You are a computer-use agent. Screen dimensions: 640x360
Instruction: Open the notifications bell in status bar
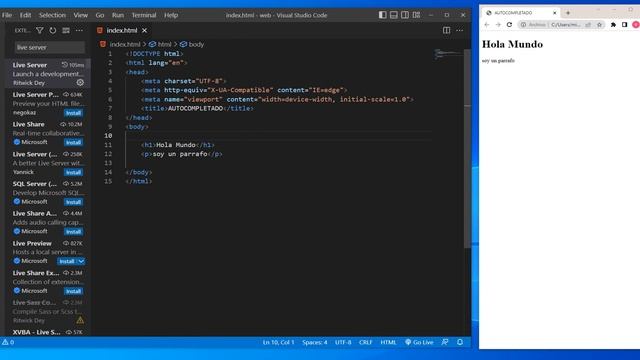point(460,342)
